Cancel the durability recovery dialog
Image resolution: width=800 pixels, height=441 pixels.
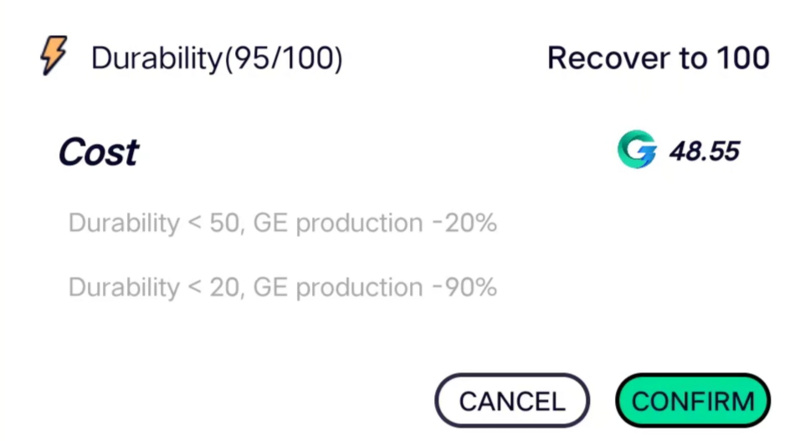tap(512, 401)
